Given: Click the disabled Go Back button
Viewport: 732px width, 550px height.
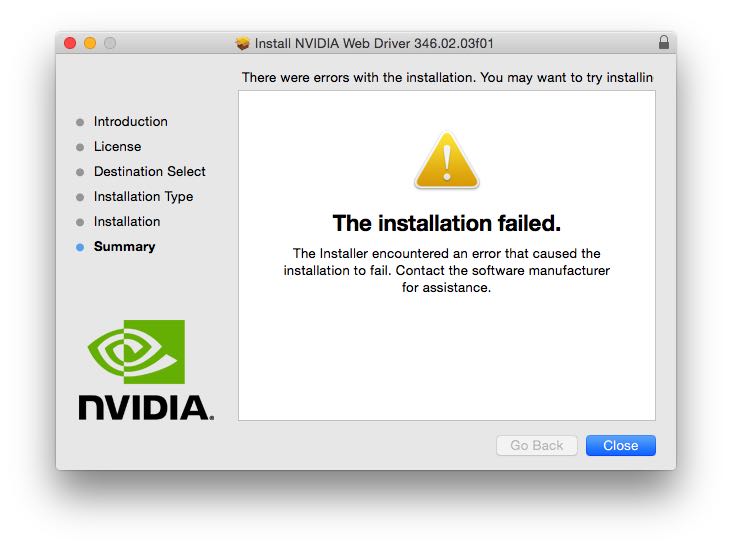Looking at the screenshot, I should point(536,445).
